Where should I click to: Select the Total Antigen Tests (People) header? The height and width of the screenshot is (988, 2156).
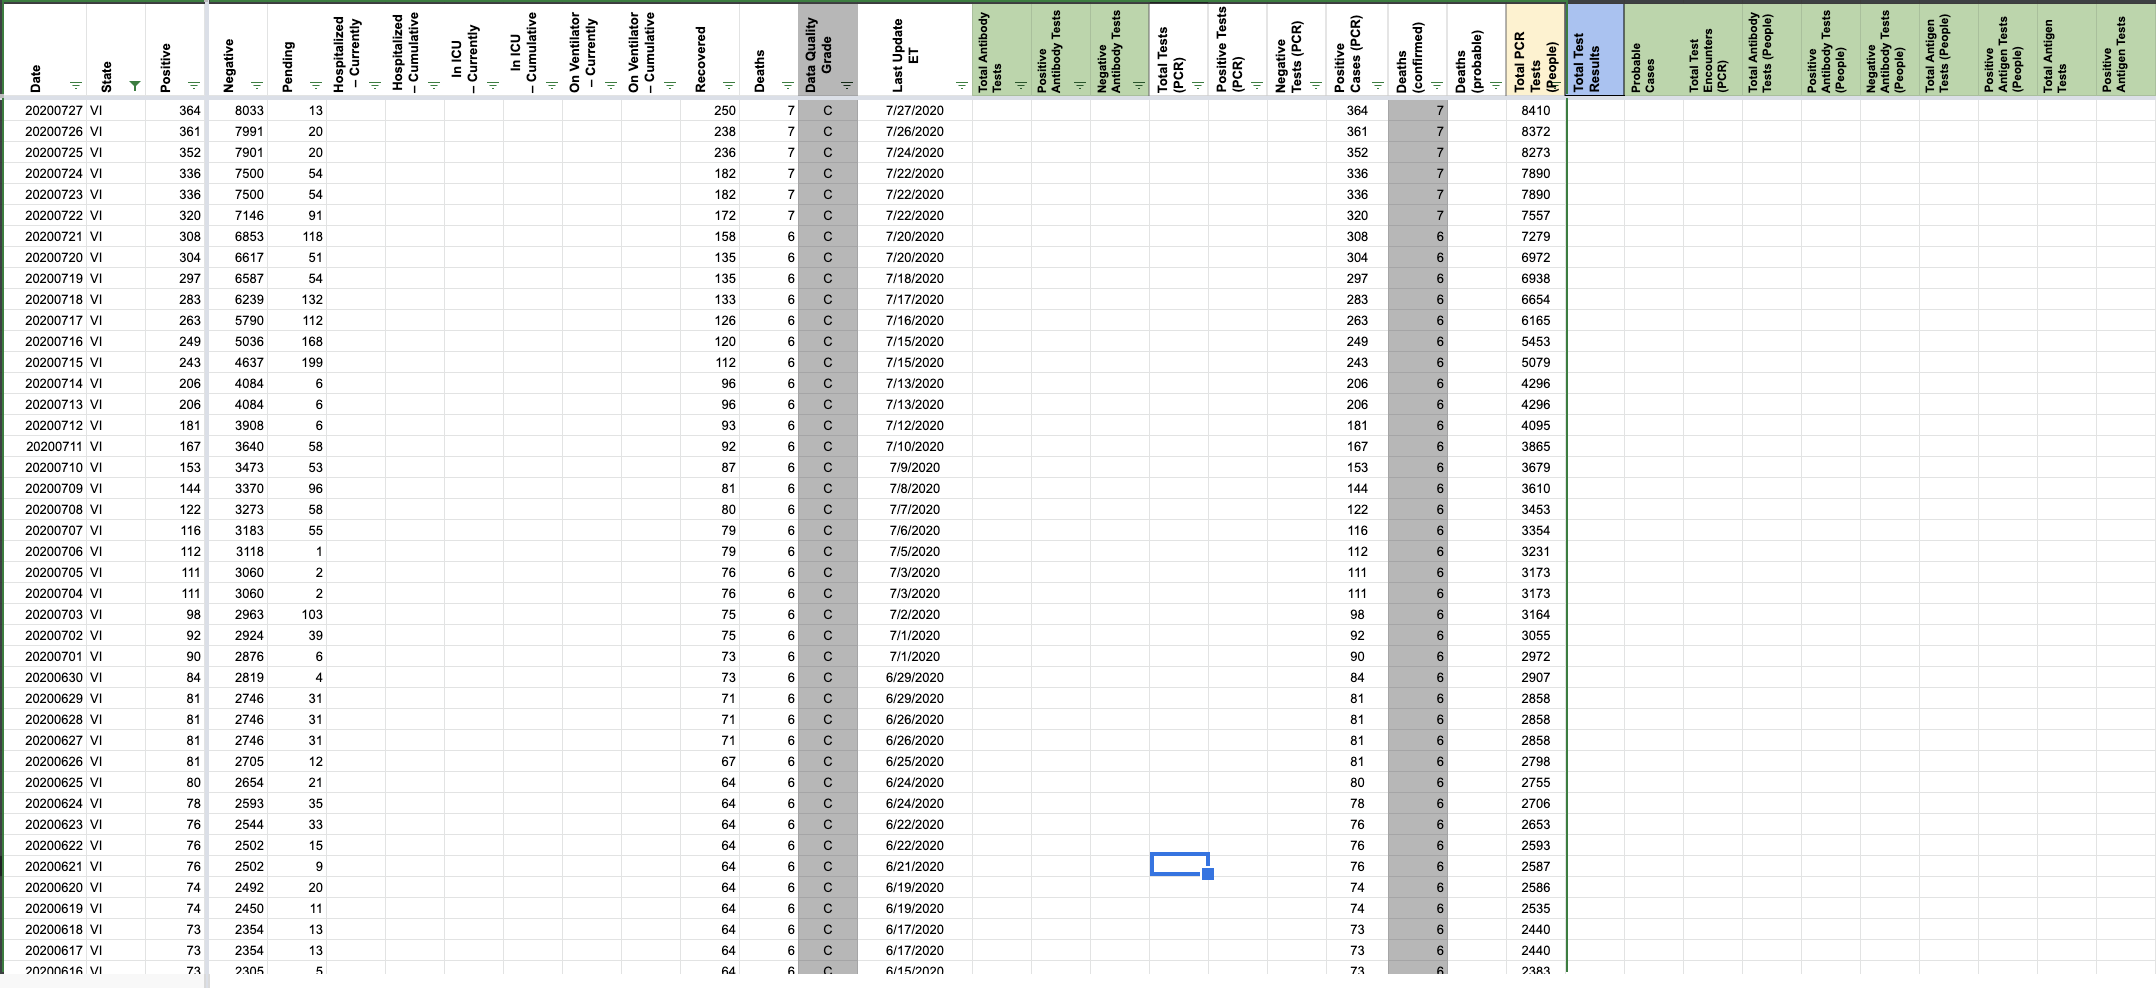coord(1948,50)
